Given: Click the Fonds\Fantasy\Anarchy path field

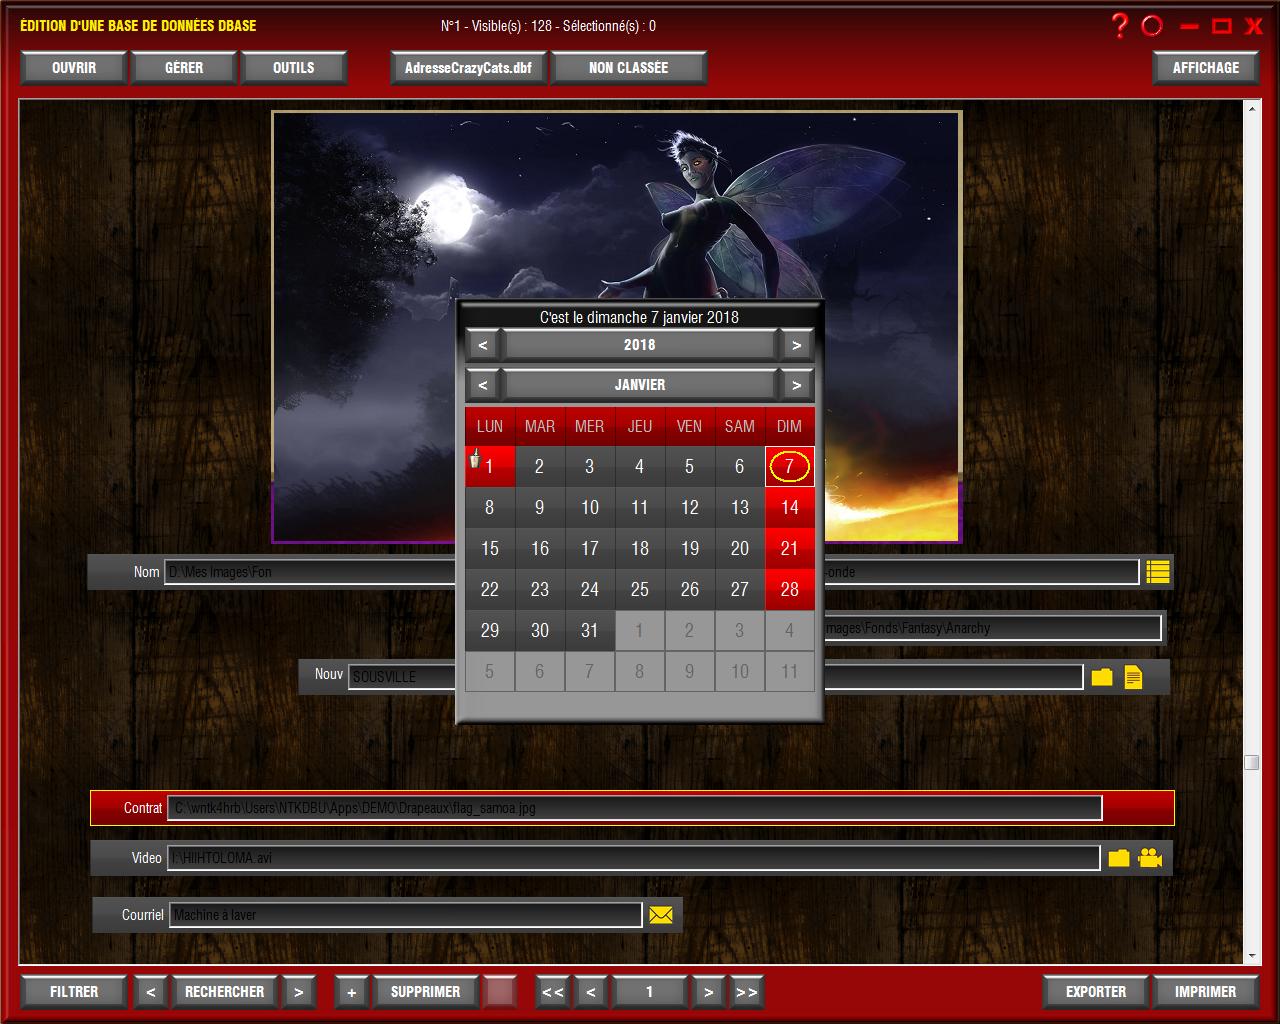Looking at the screenshot, I should [x=993, y=628].
